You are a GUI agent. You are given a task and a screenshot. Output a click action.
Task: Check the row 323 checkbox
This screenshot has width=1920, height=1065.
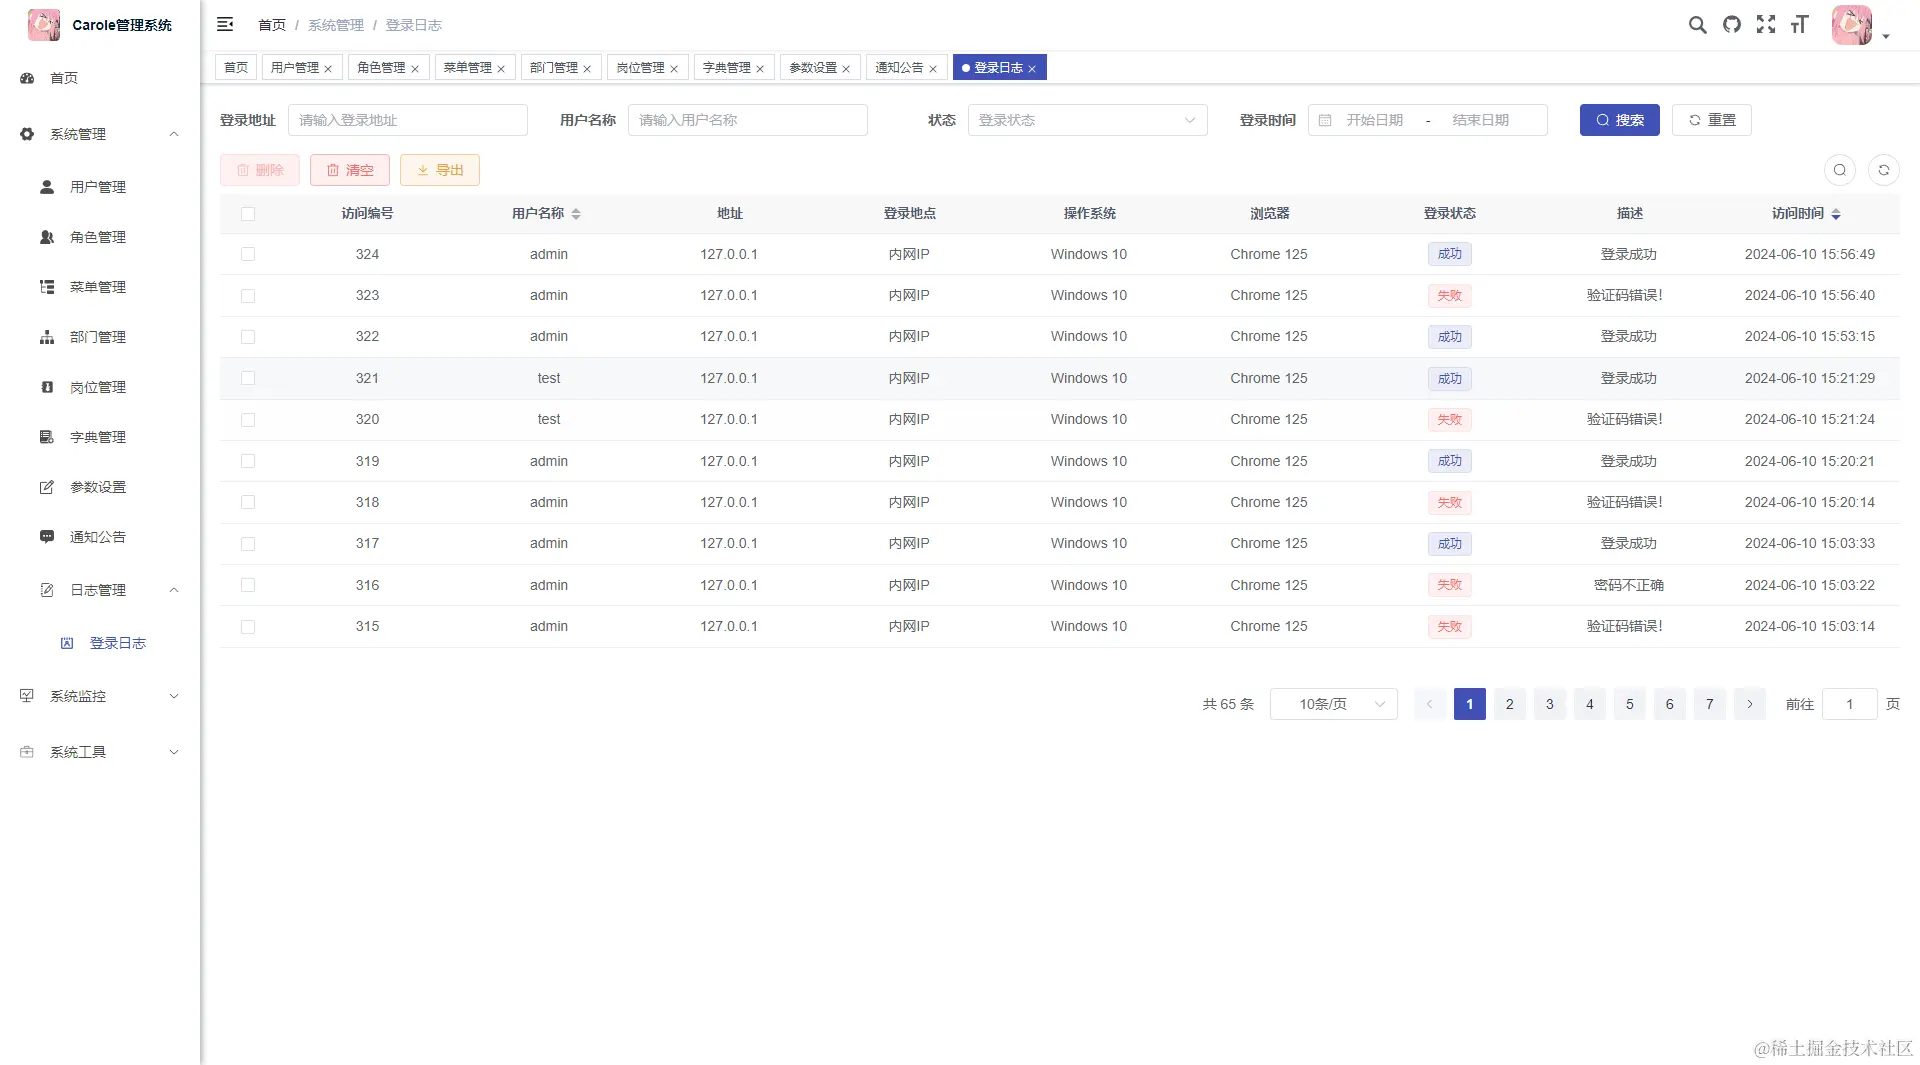pos(248,296)
